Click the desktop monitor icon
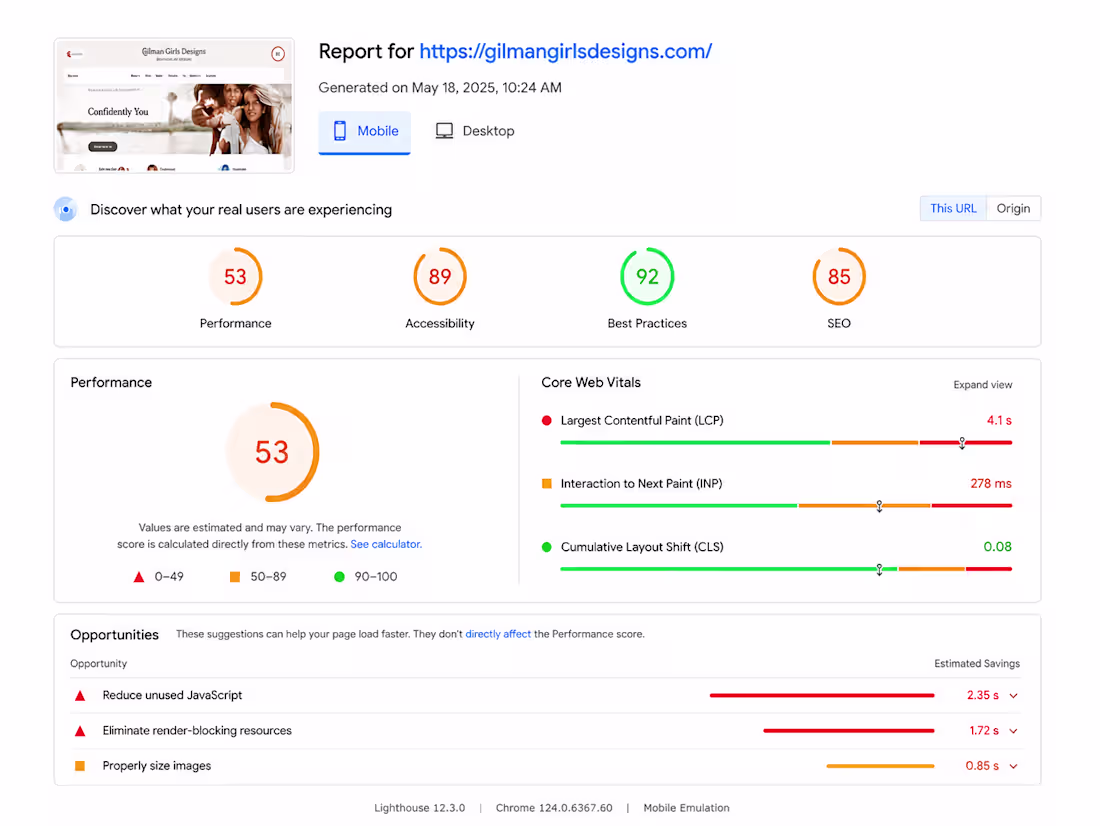Image resolution: width=1100 pixels, height=826 pixels. click(x=444, y=131)
